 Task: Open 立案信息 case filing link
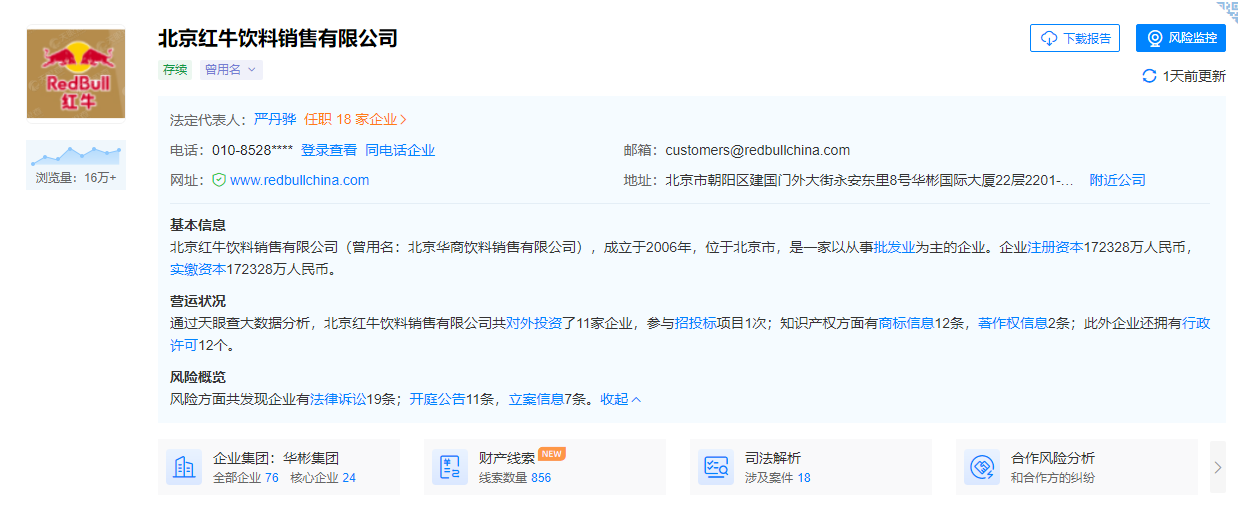point(537,399)
